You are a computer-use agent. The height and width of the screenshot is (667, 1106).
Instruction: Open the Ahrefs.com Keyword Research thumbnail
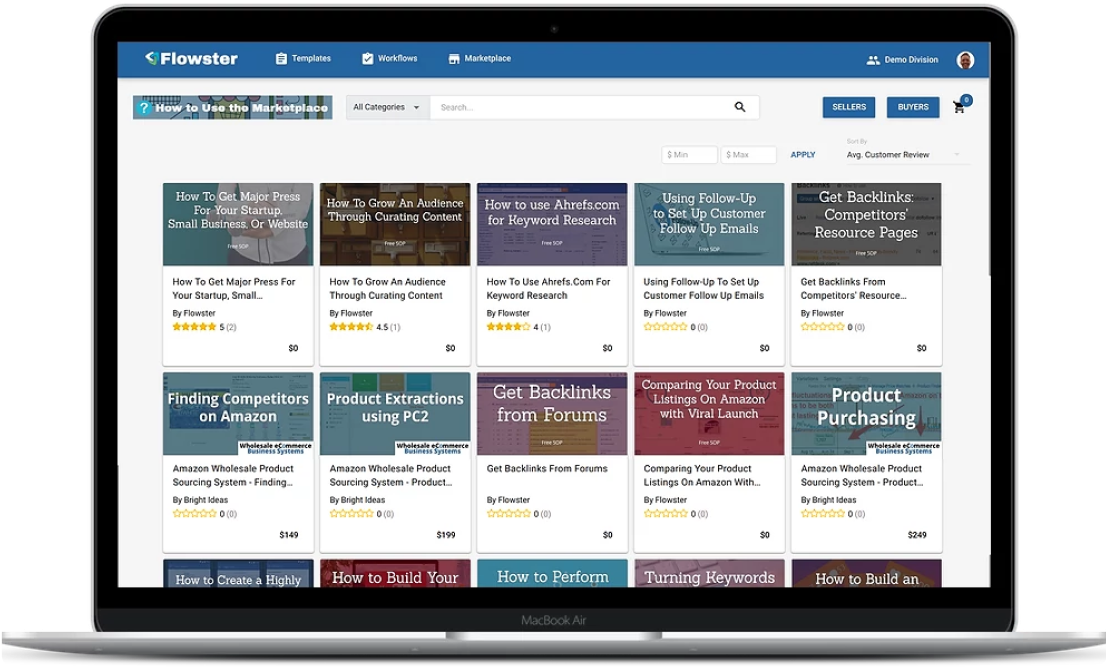[x=552, y=224]
